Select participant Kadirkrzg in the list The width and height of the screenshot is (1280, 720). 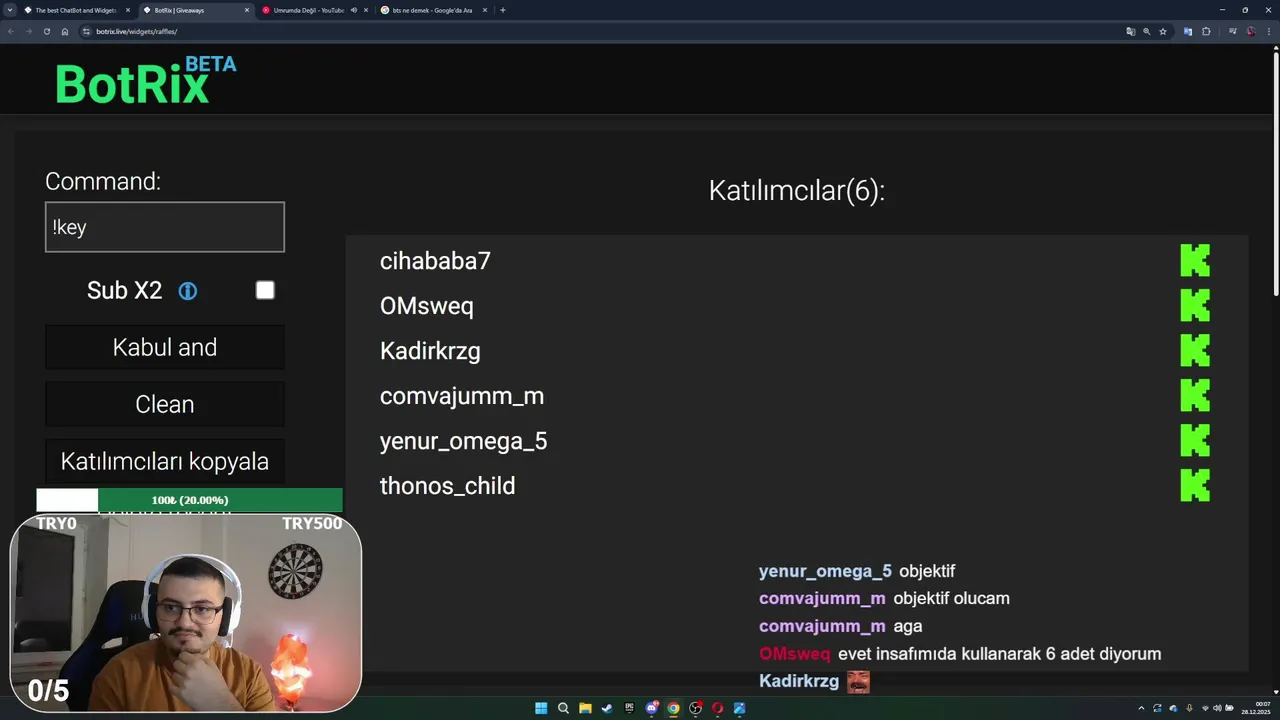point(430,351)
